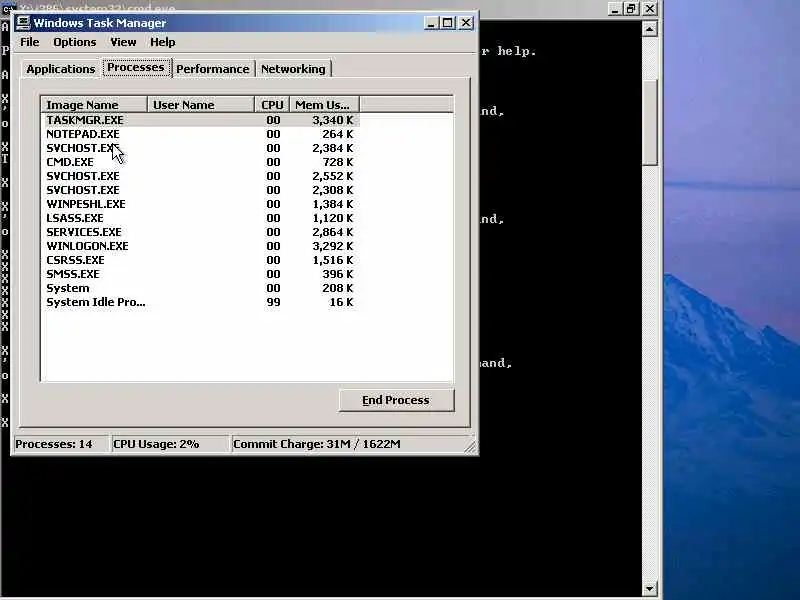
Task: Maximize the Windows Task Manager window
Action: tap(447, 23)
